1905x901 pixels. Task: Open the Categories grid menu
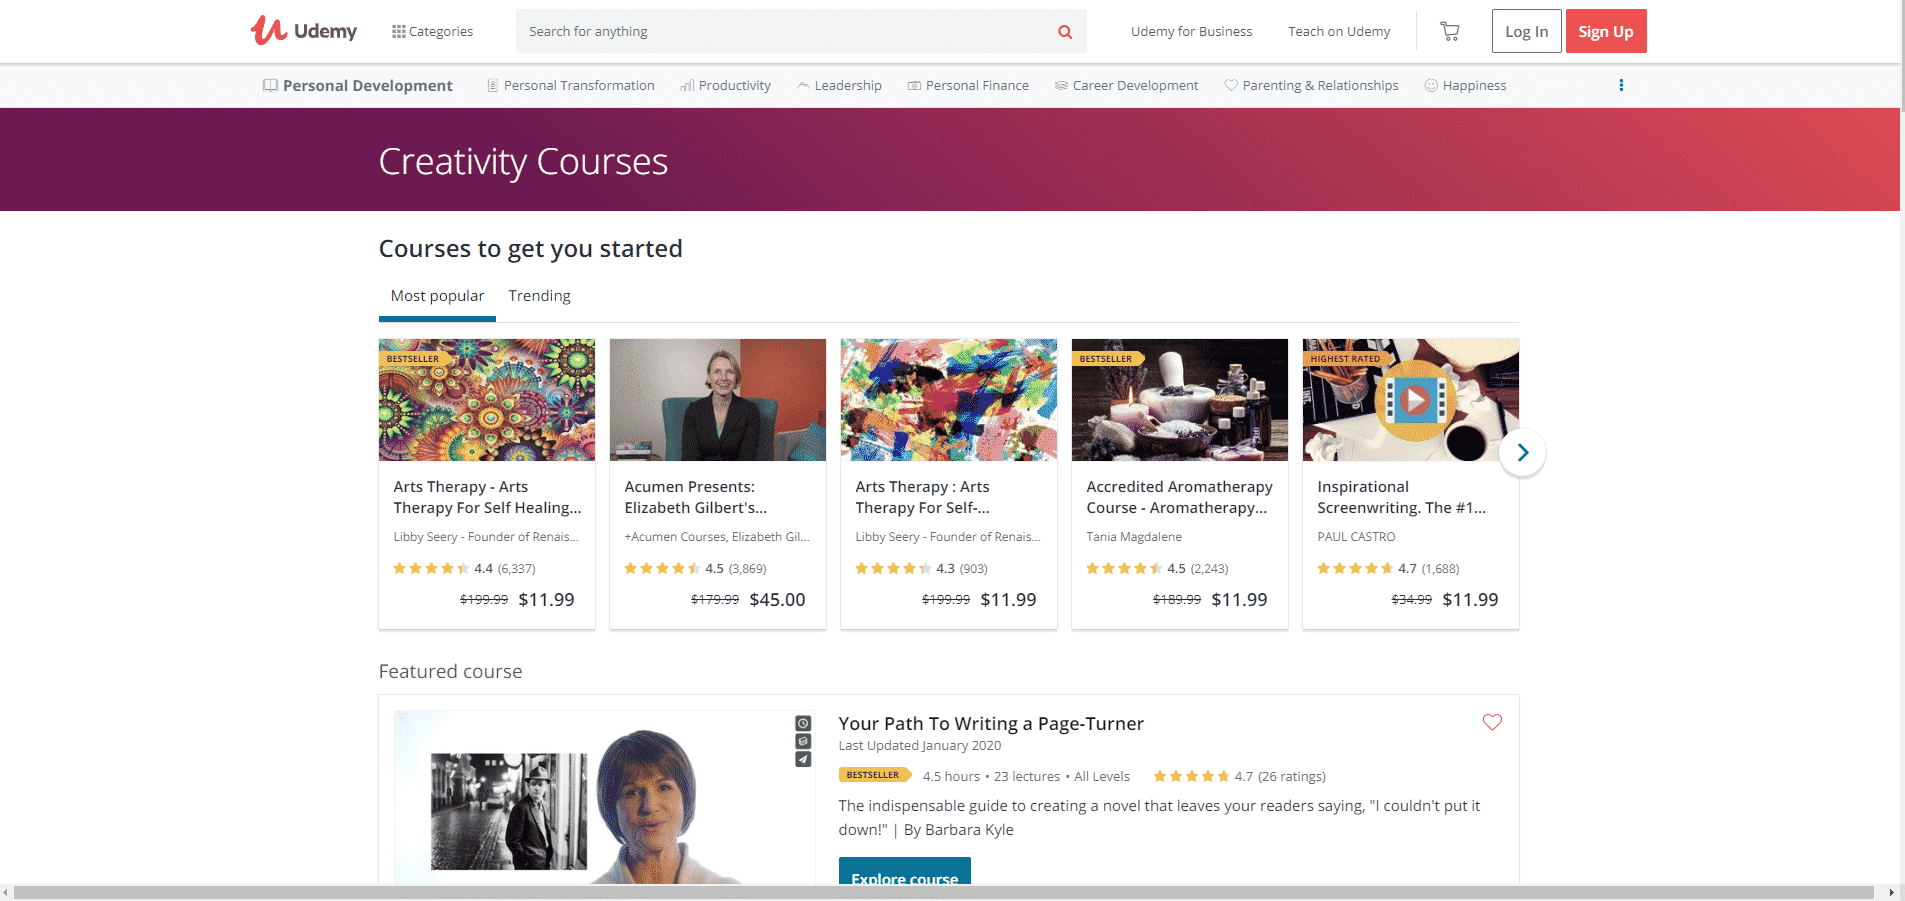(432, 31)
